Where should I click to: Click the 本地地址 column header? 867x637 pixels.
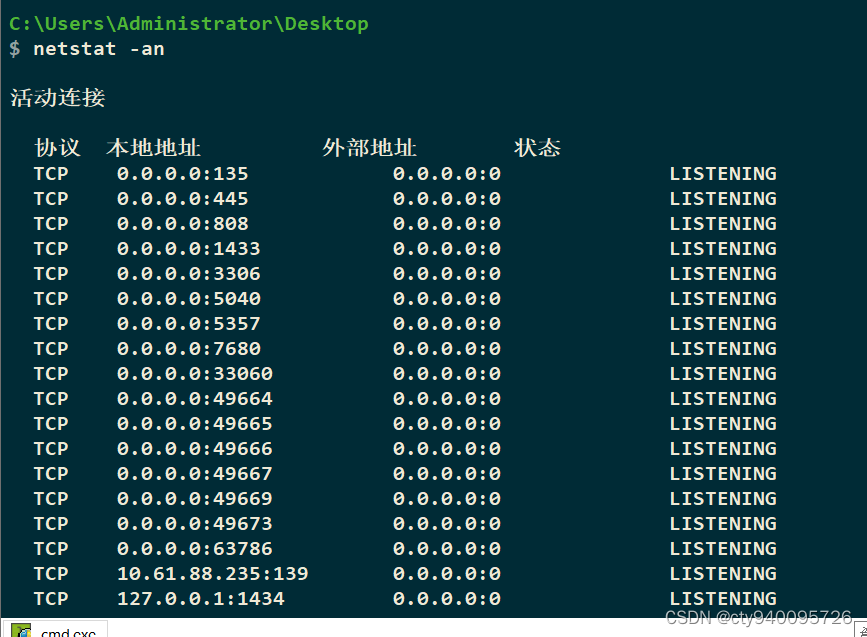[x=153, y=148]
